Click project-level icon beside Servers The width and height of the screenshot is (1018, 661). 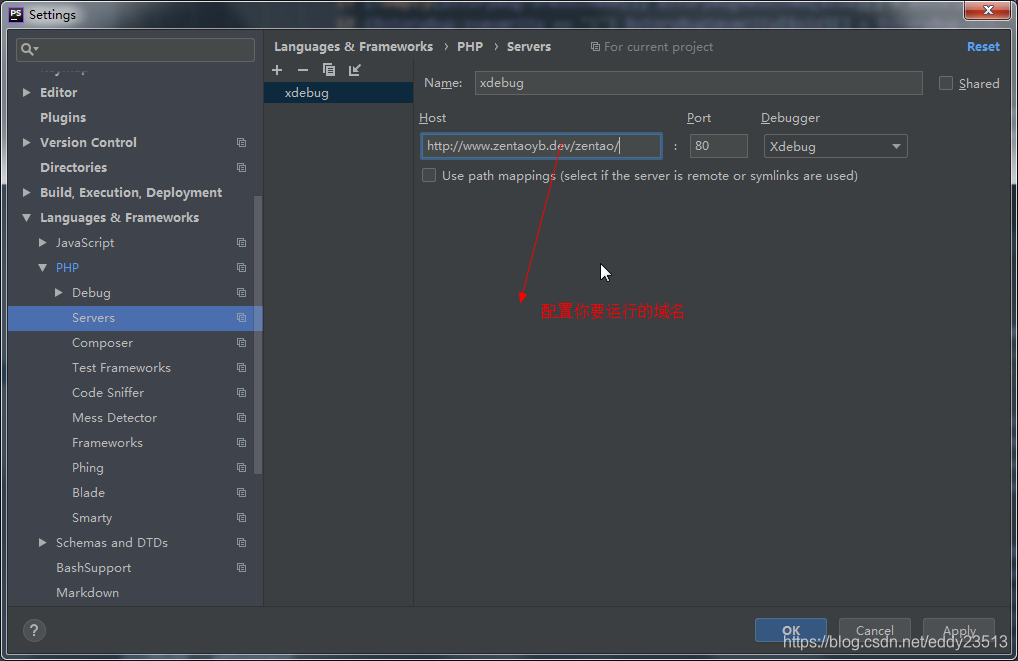[242, 318]
